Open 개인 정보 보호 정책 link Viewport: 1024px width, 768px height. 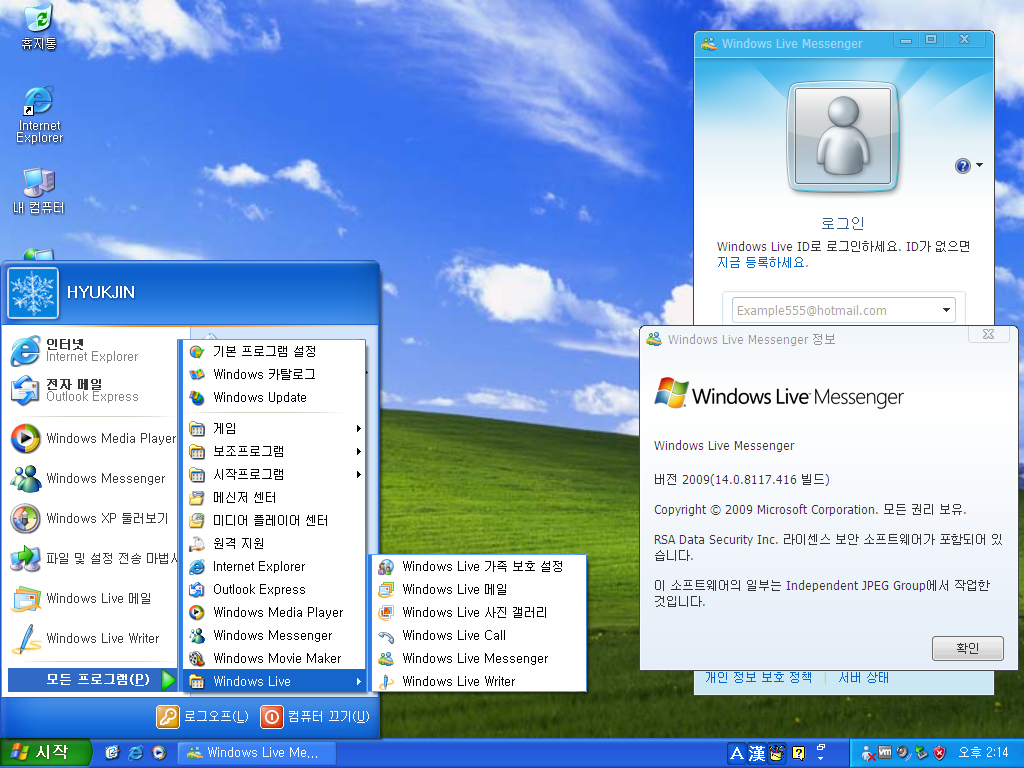758,677
